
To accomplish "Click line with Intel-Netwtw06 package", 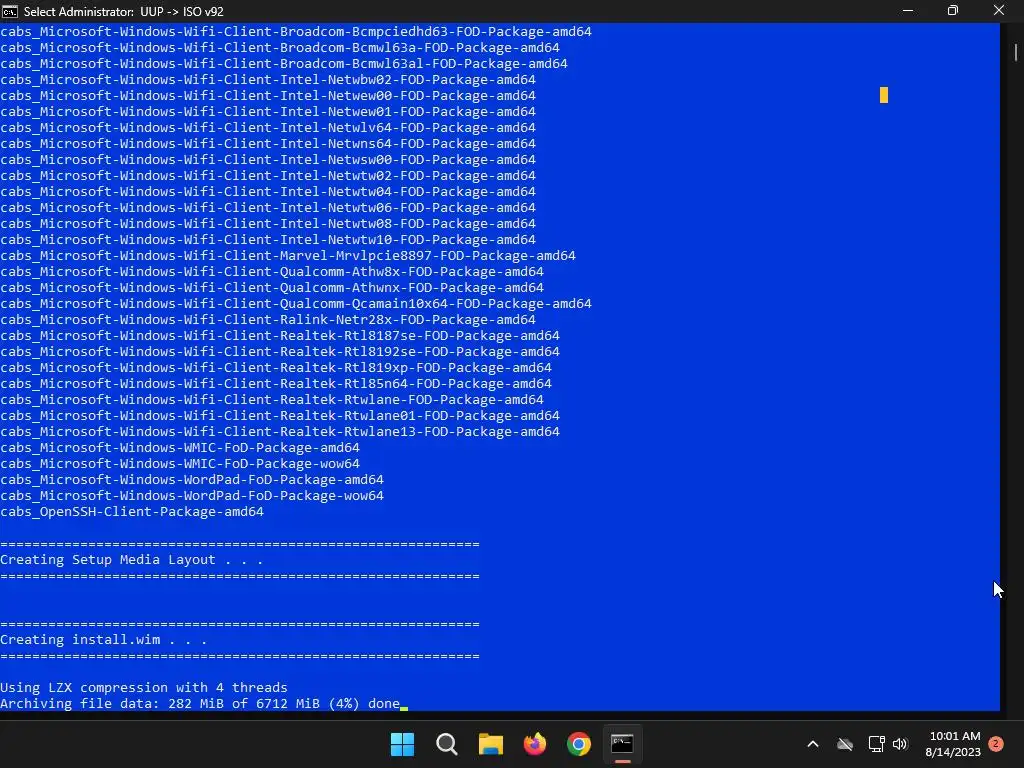I will tap(268, 208).
